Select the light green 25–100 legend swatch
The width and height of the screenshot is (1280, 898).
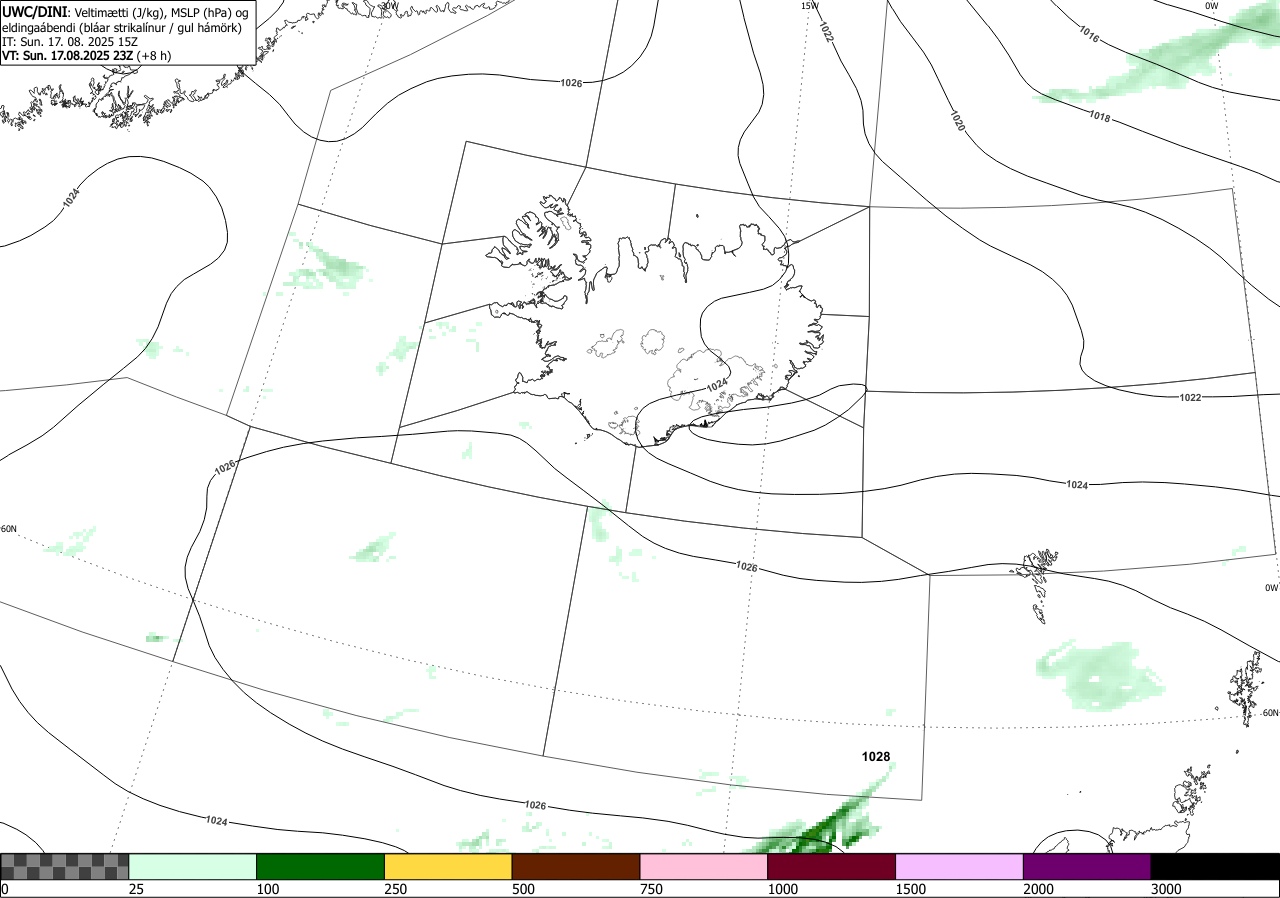click(193, 866)
